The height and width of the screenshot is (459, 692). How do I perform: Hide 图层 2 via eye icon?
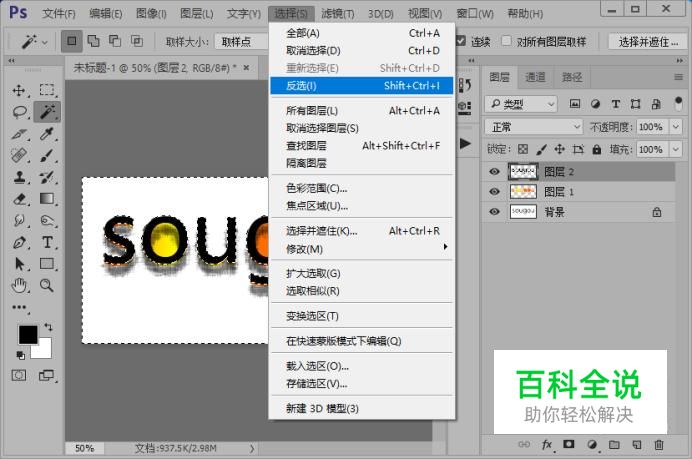tap(494, 172)
